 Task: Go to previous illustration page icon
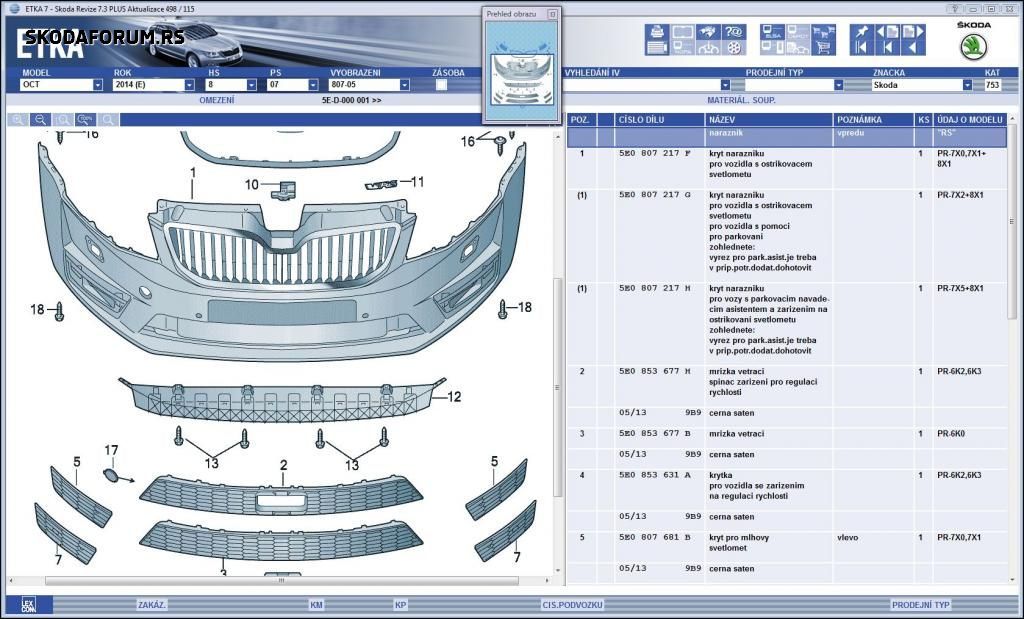(x=888, y=31)
